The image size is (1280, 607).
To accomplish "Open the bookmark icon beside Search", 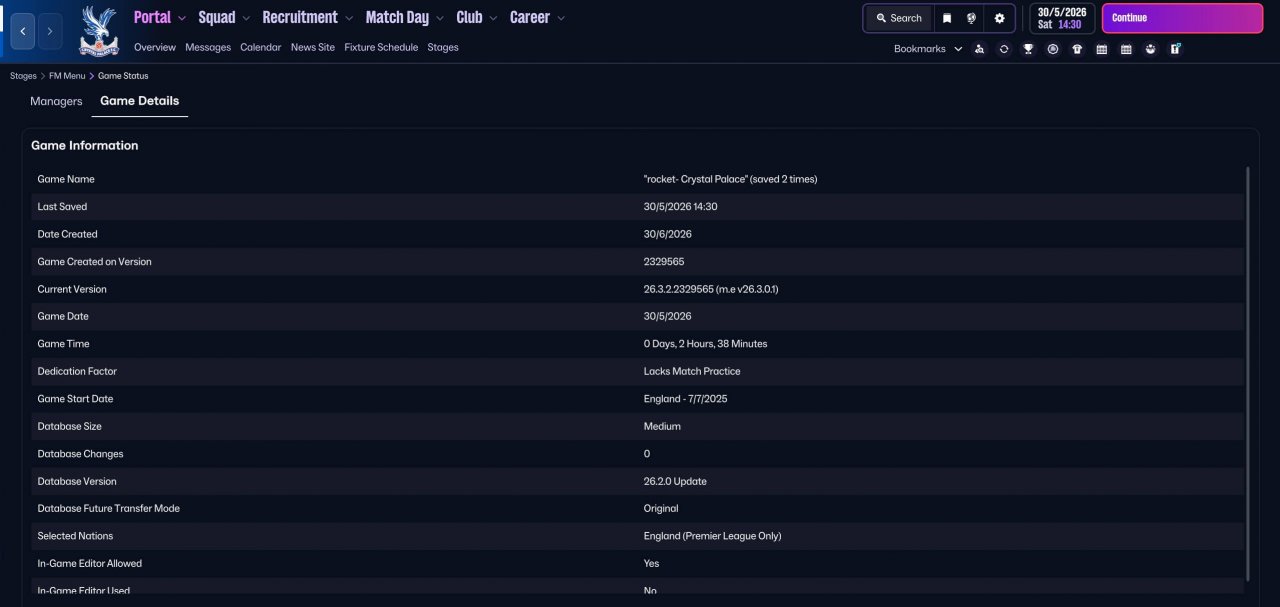I will tap(947, 18).
